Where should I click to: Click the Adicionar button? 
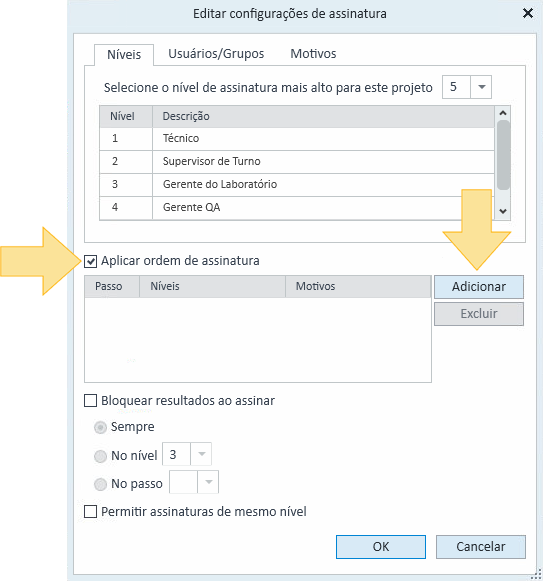pyautogui.click(x=479, y=287)
